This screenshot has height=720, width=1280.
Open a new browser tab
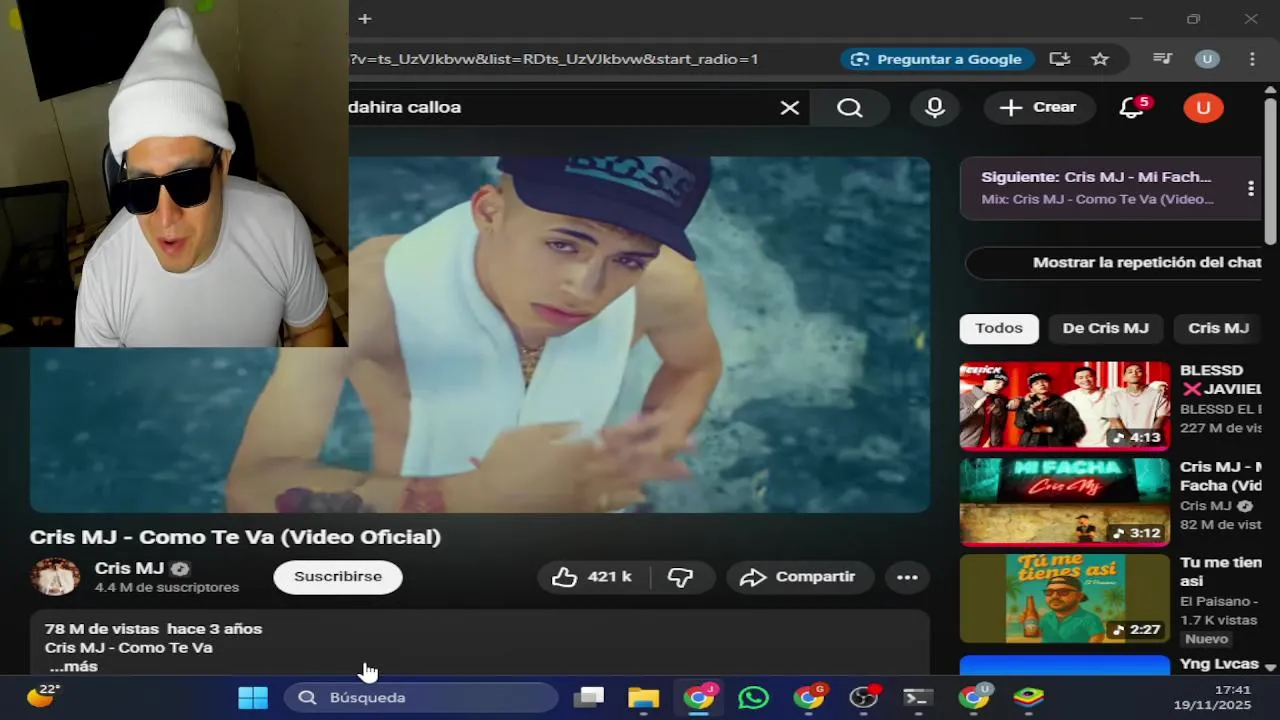tap(365, 19)
